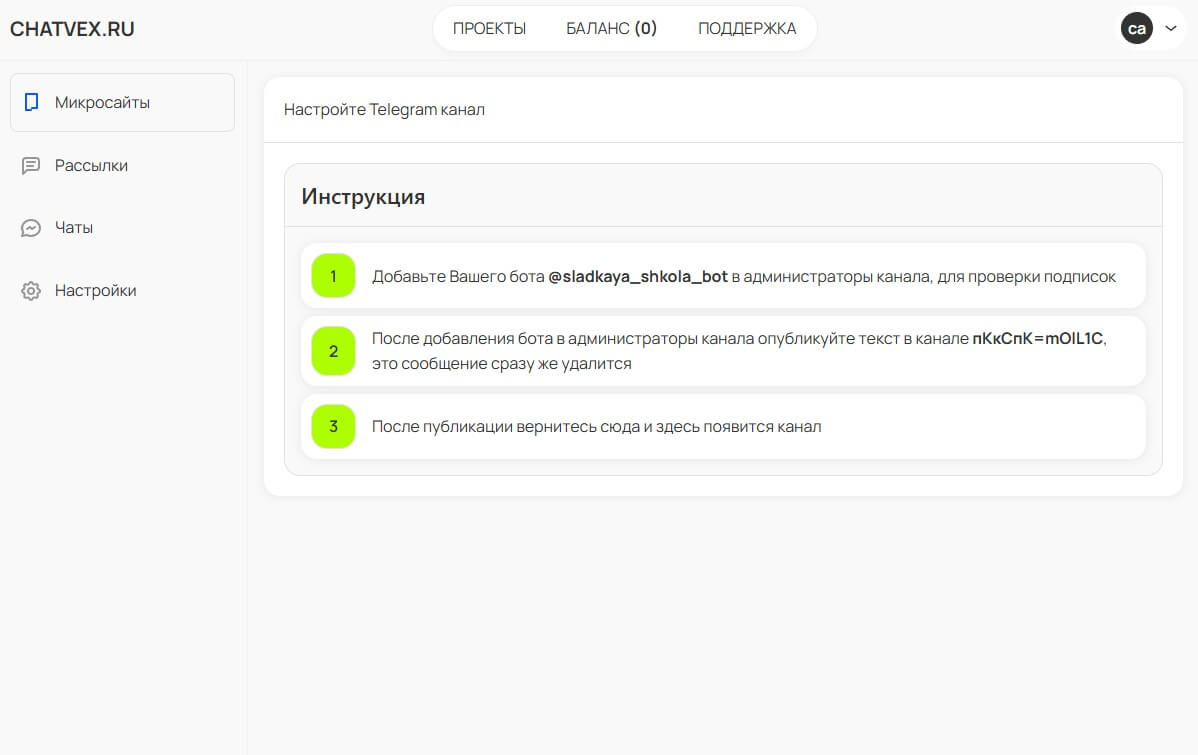Open the БАЛАНС (0) tab

point(611,28)
